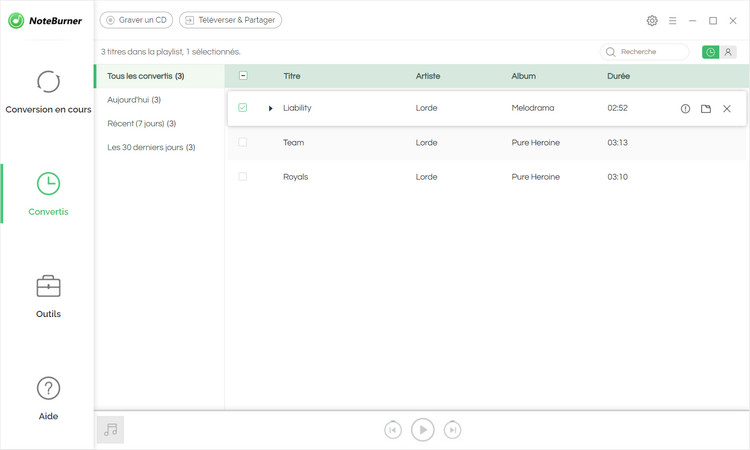Check the Team track checkbox
Viewport: 750px width, 450px height.
click(243, 142)
